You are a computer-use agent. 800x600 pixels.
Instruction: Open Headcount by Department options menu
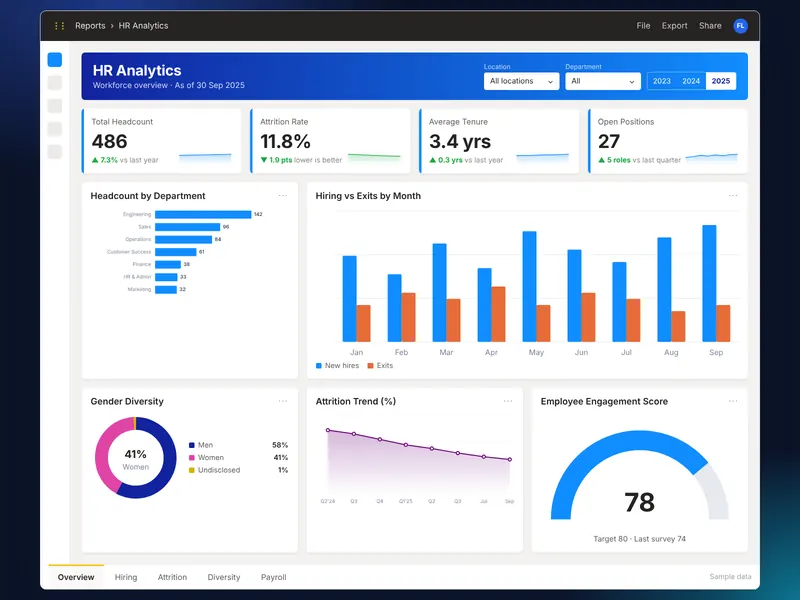point(283,195)
